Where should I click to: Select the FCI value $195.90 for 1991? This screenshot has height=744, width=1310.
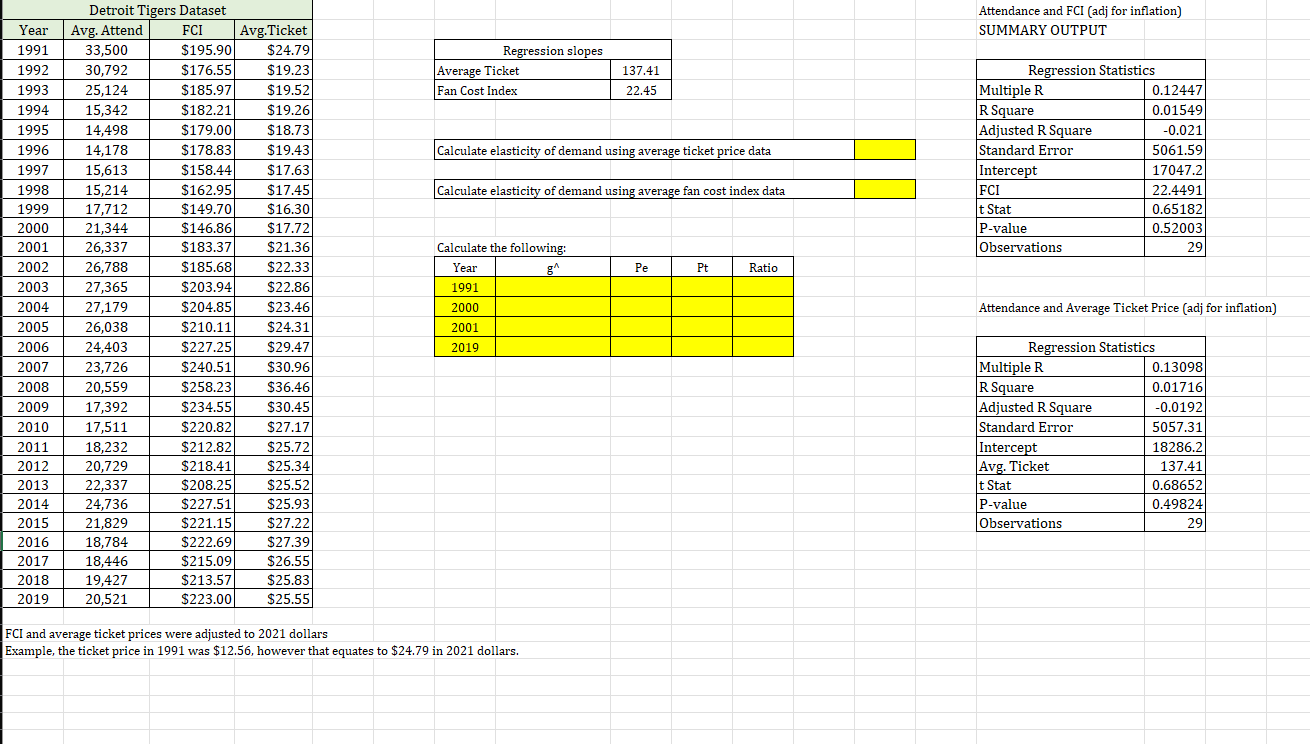click(192, 50)
